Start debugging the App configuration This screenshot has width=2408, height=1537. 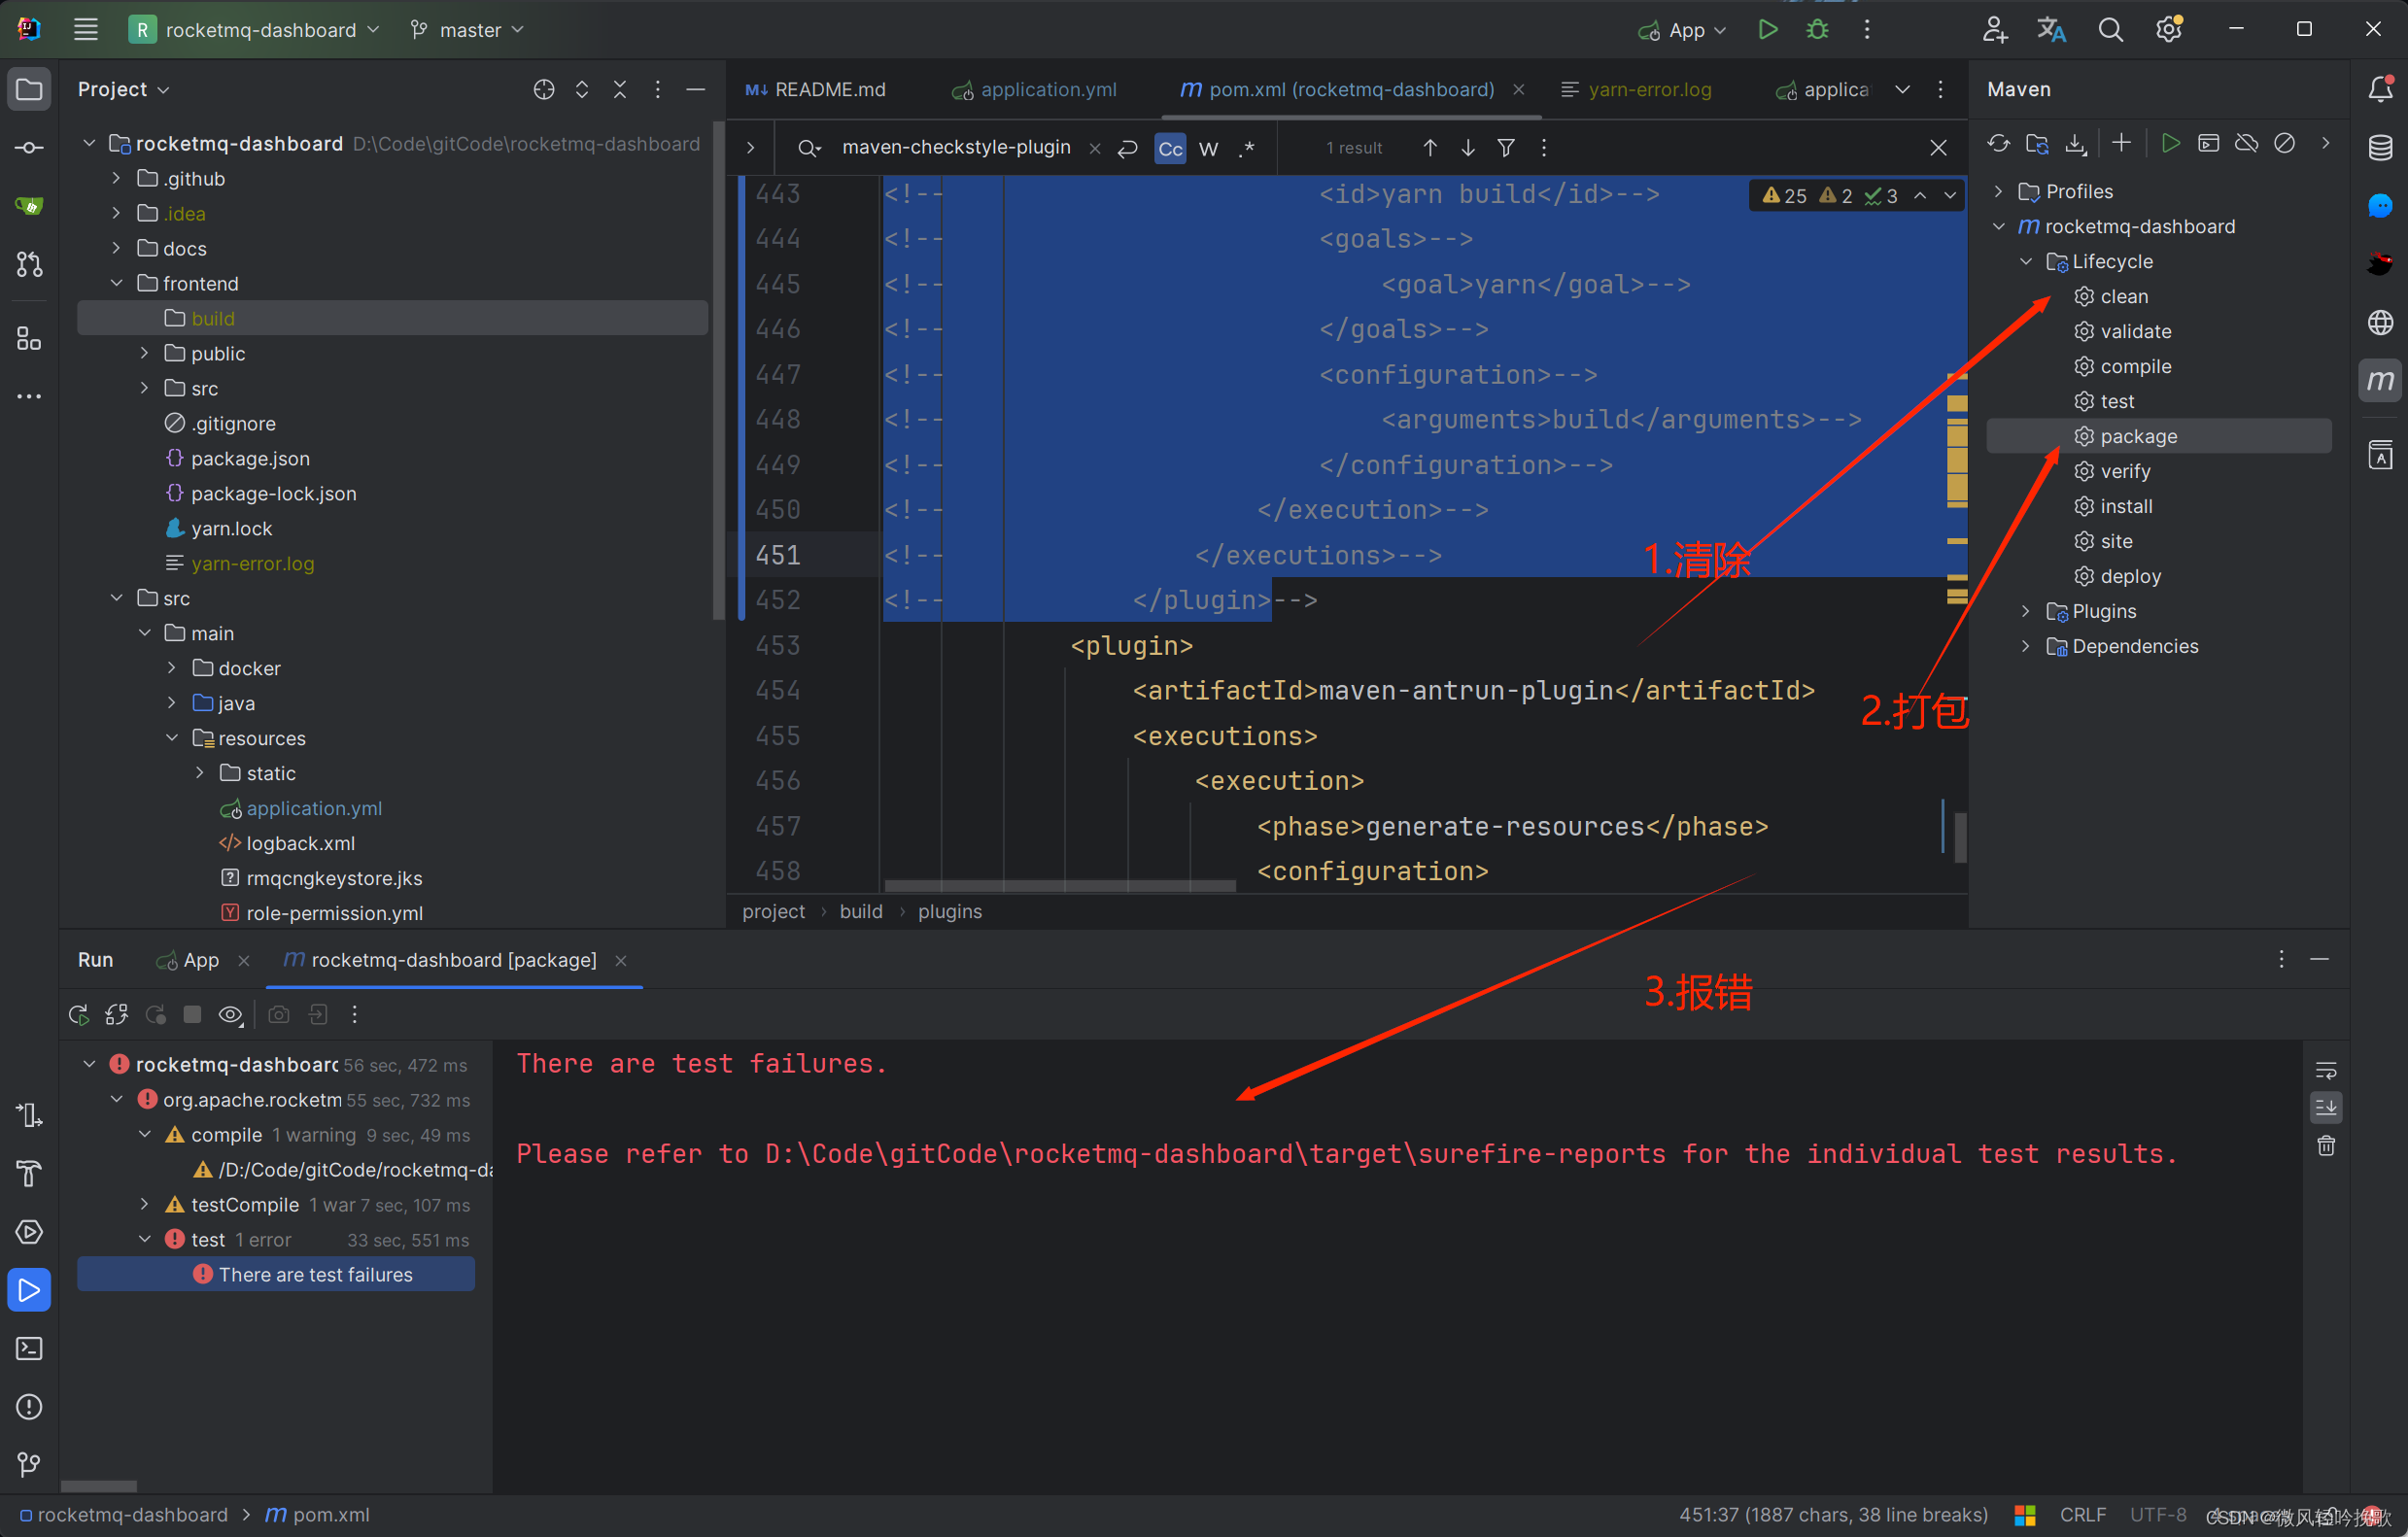click(x=1817, y=30)
